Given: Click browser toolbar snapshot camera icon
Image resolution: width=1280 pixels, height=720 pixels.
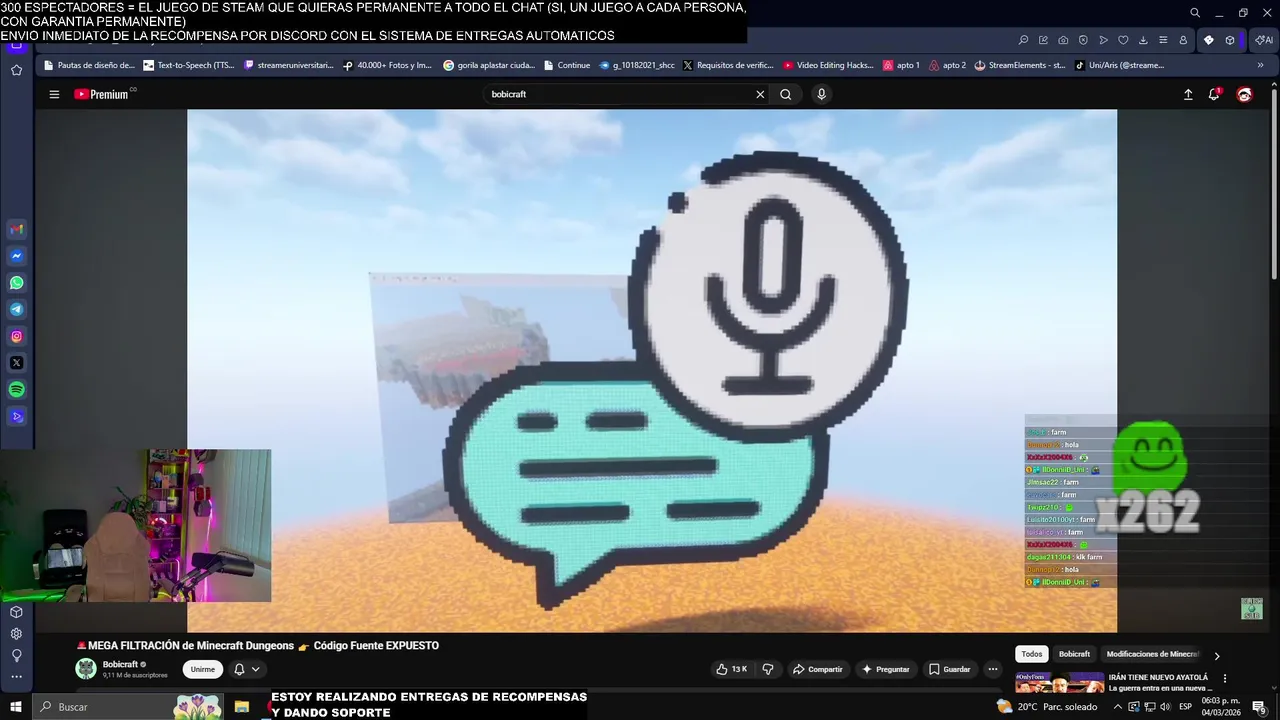Looking at the screenshot, I should (x=1063, y=40).
